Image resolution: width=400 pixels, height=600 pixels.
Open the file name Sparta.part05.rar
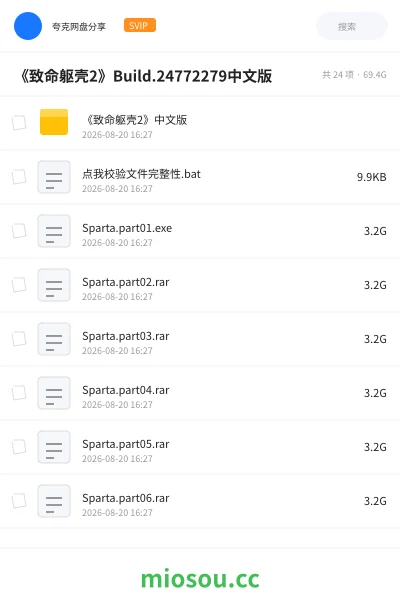pyautogui.click(x=126, y=444)
